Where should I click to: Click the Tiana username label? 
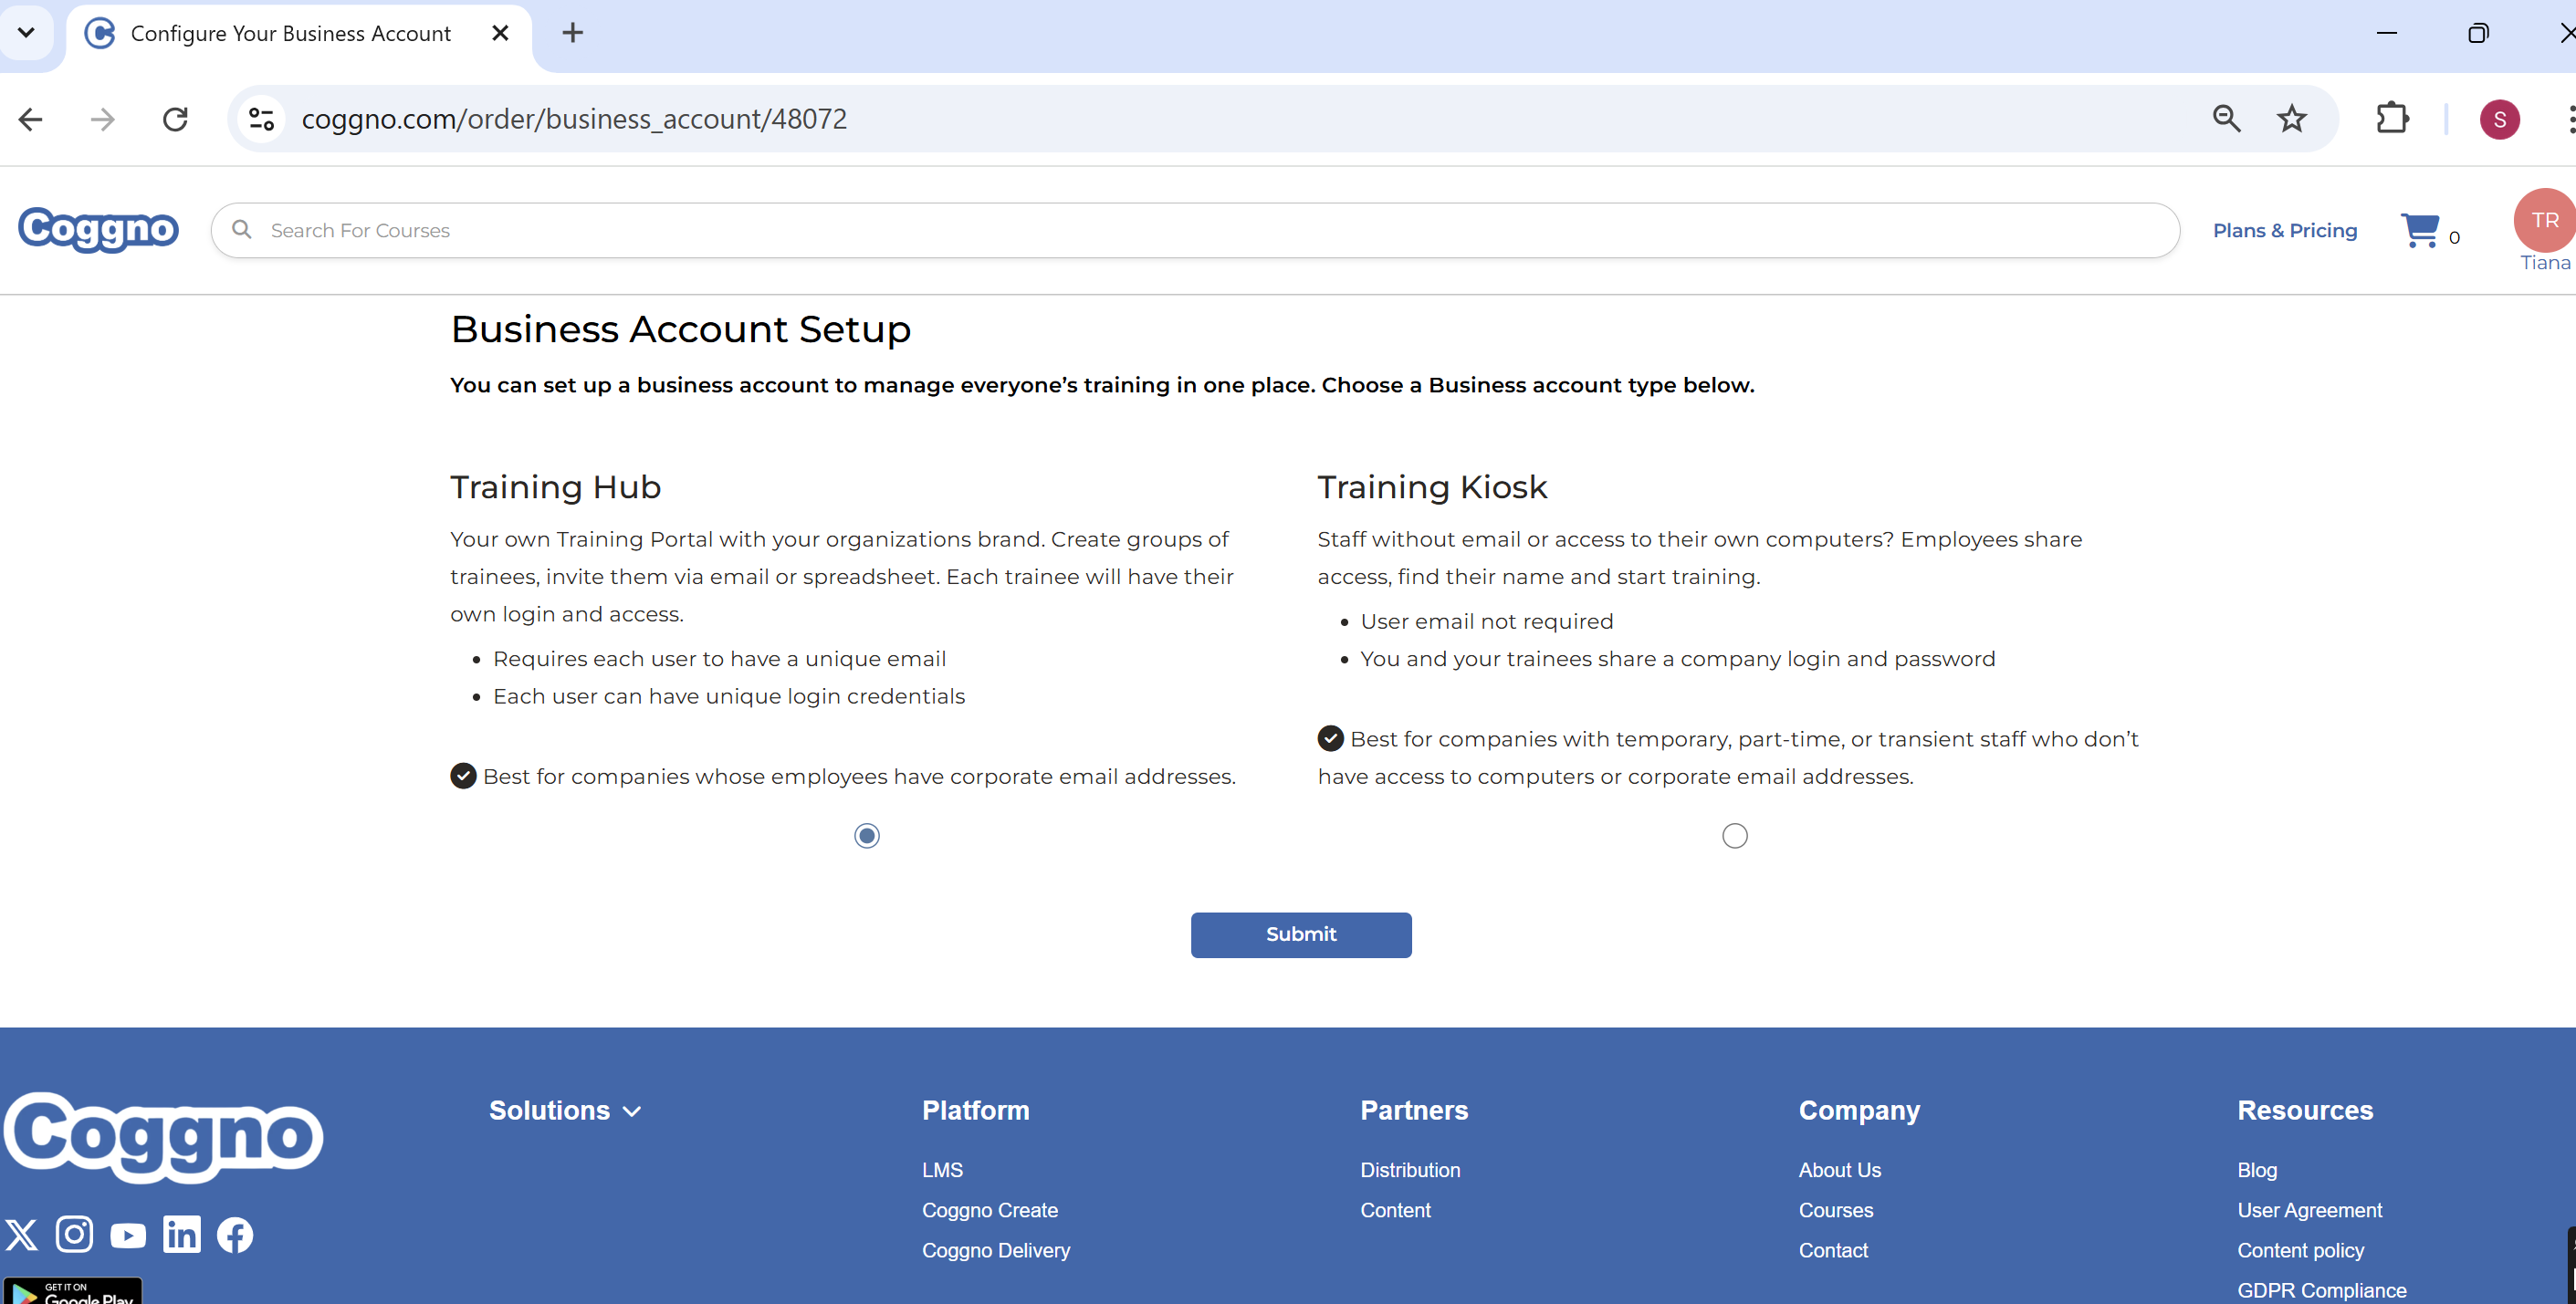(2544, 262)
